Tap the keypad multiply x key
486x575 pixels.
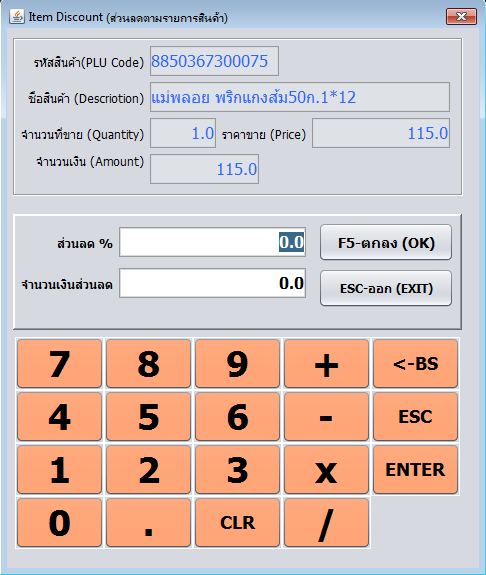click(326, 470)
